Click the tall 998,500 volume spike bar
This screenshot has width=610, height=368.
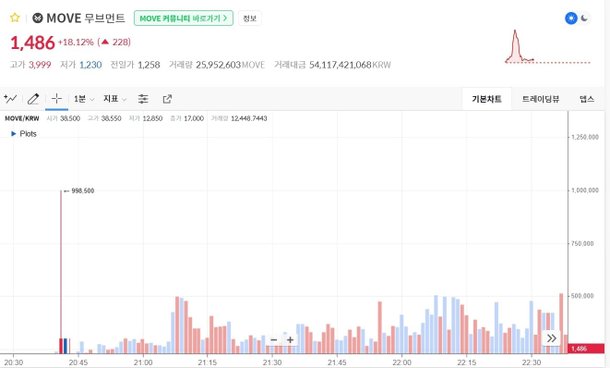click(x=61, y=272)
